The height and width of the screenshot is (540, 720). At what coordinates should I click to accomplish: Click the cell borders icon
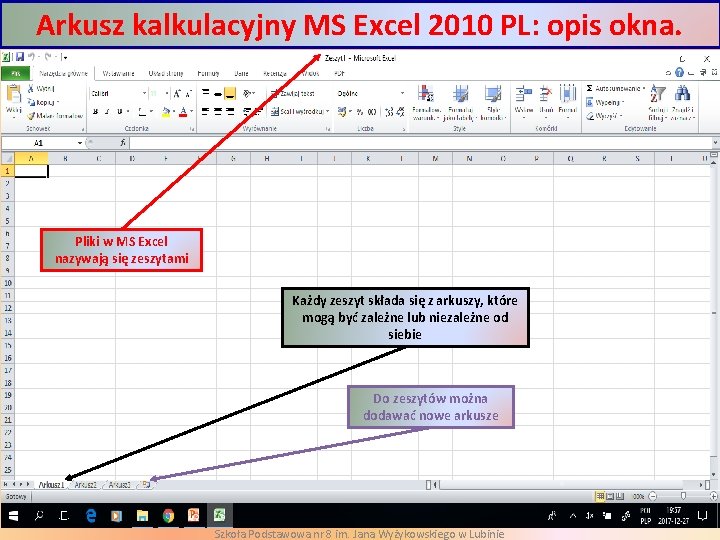[x=142, y=111]
